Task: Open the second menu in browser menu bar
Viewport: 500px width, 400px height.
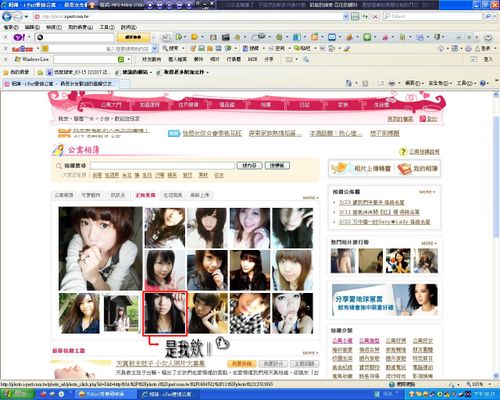Action: click(x=32, y=27)
